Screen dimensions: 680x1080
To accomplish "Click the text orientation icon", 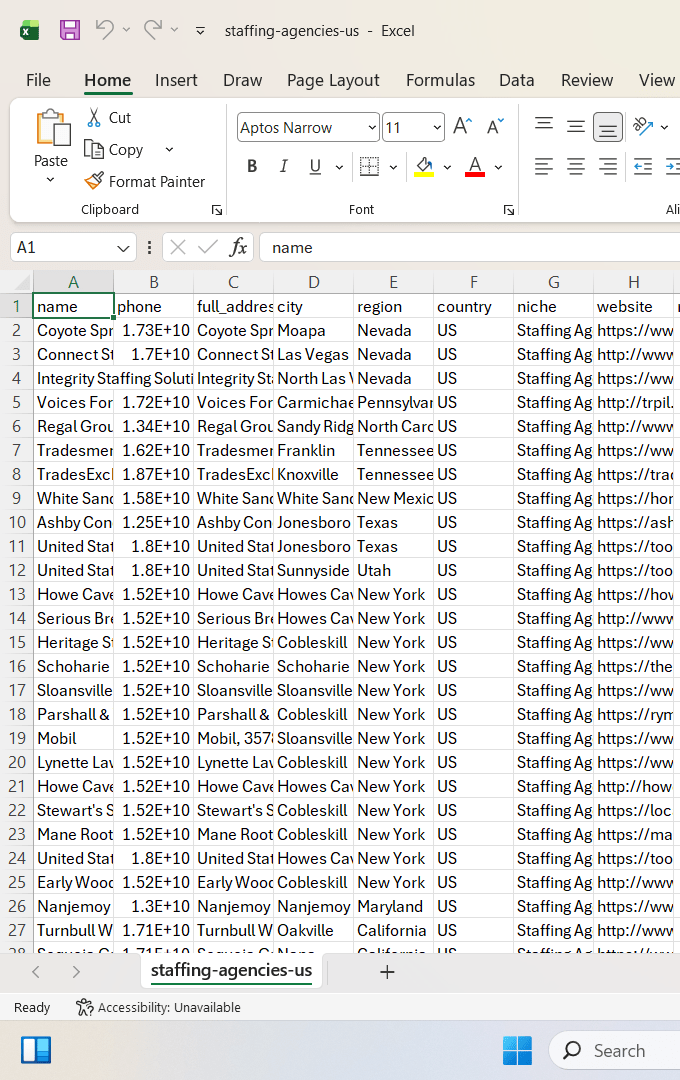I will tap(643, 126).
